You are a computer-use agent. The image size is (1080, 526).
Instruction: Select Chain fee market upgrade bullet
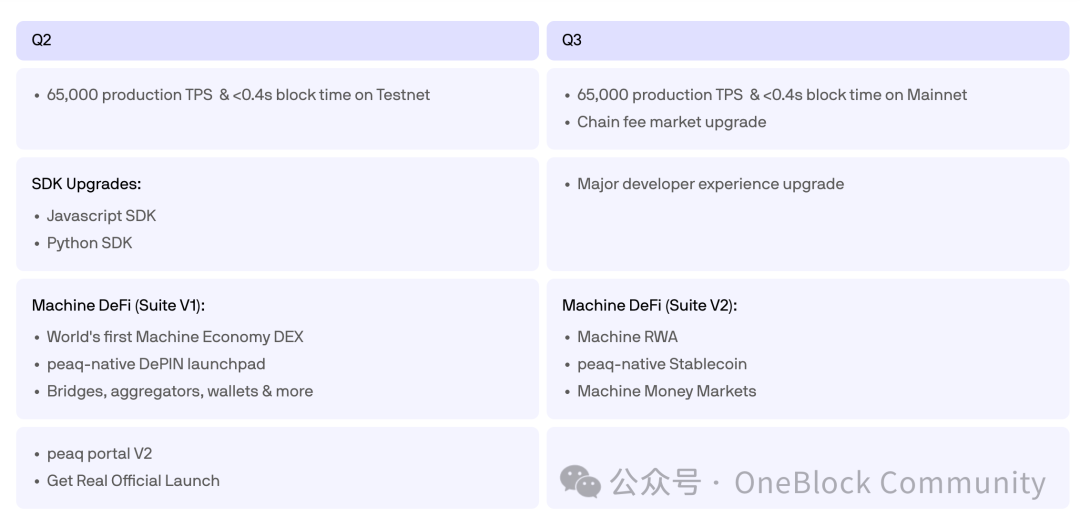coord(672,123)
